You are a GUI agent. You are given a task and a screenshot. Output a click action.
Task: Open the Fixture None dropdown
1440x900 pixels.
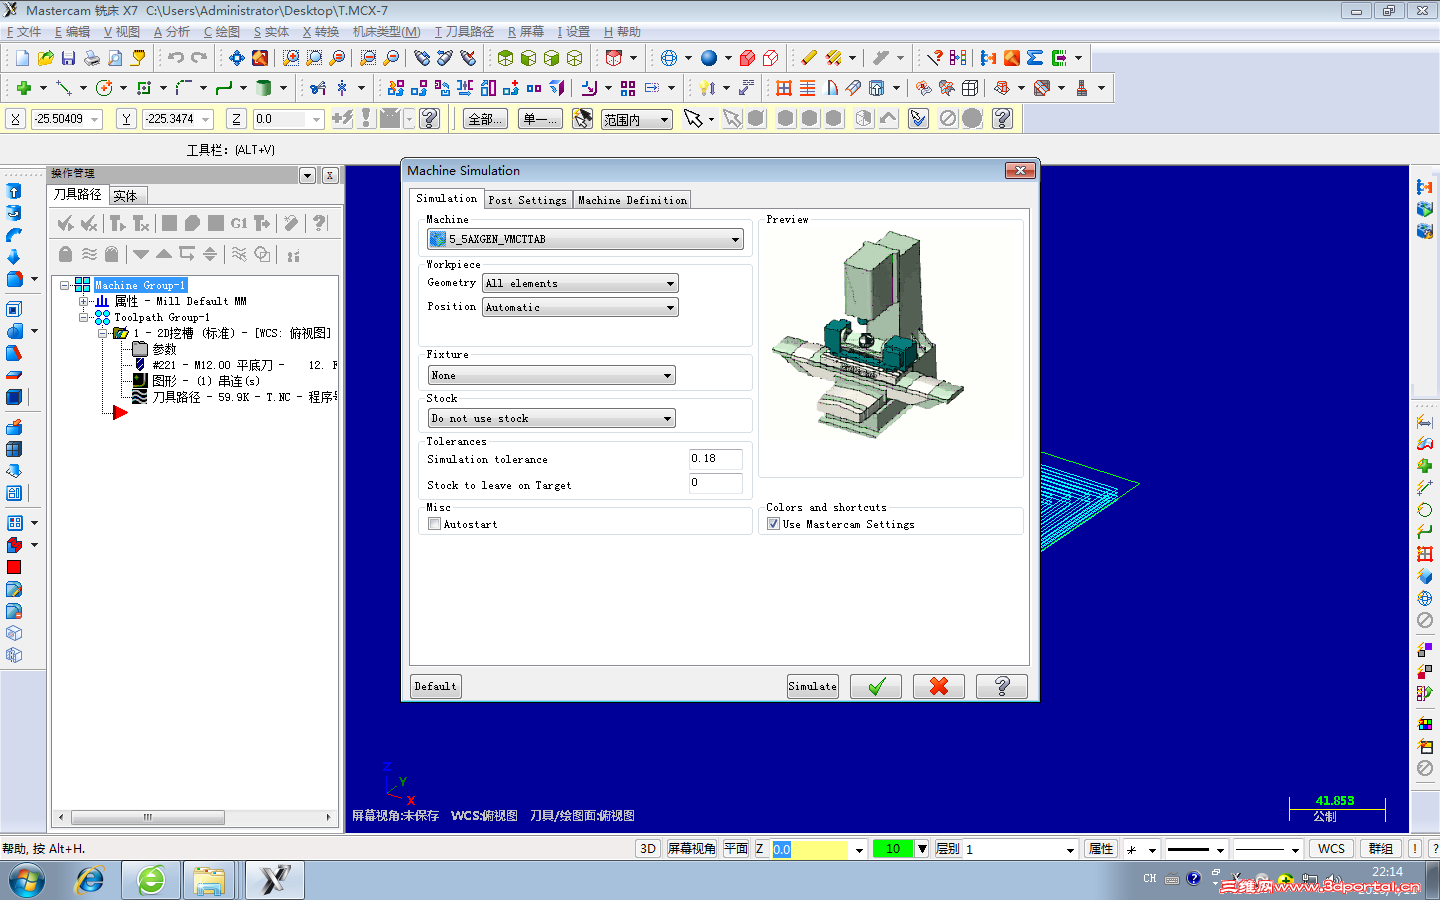tap(552, 375)
